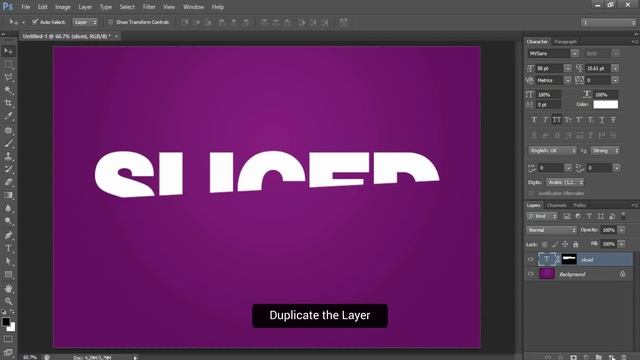Click the trash icon to delete the layer
The width and height of the screenshot is (640, 360).
coord(623,357)
